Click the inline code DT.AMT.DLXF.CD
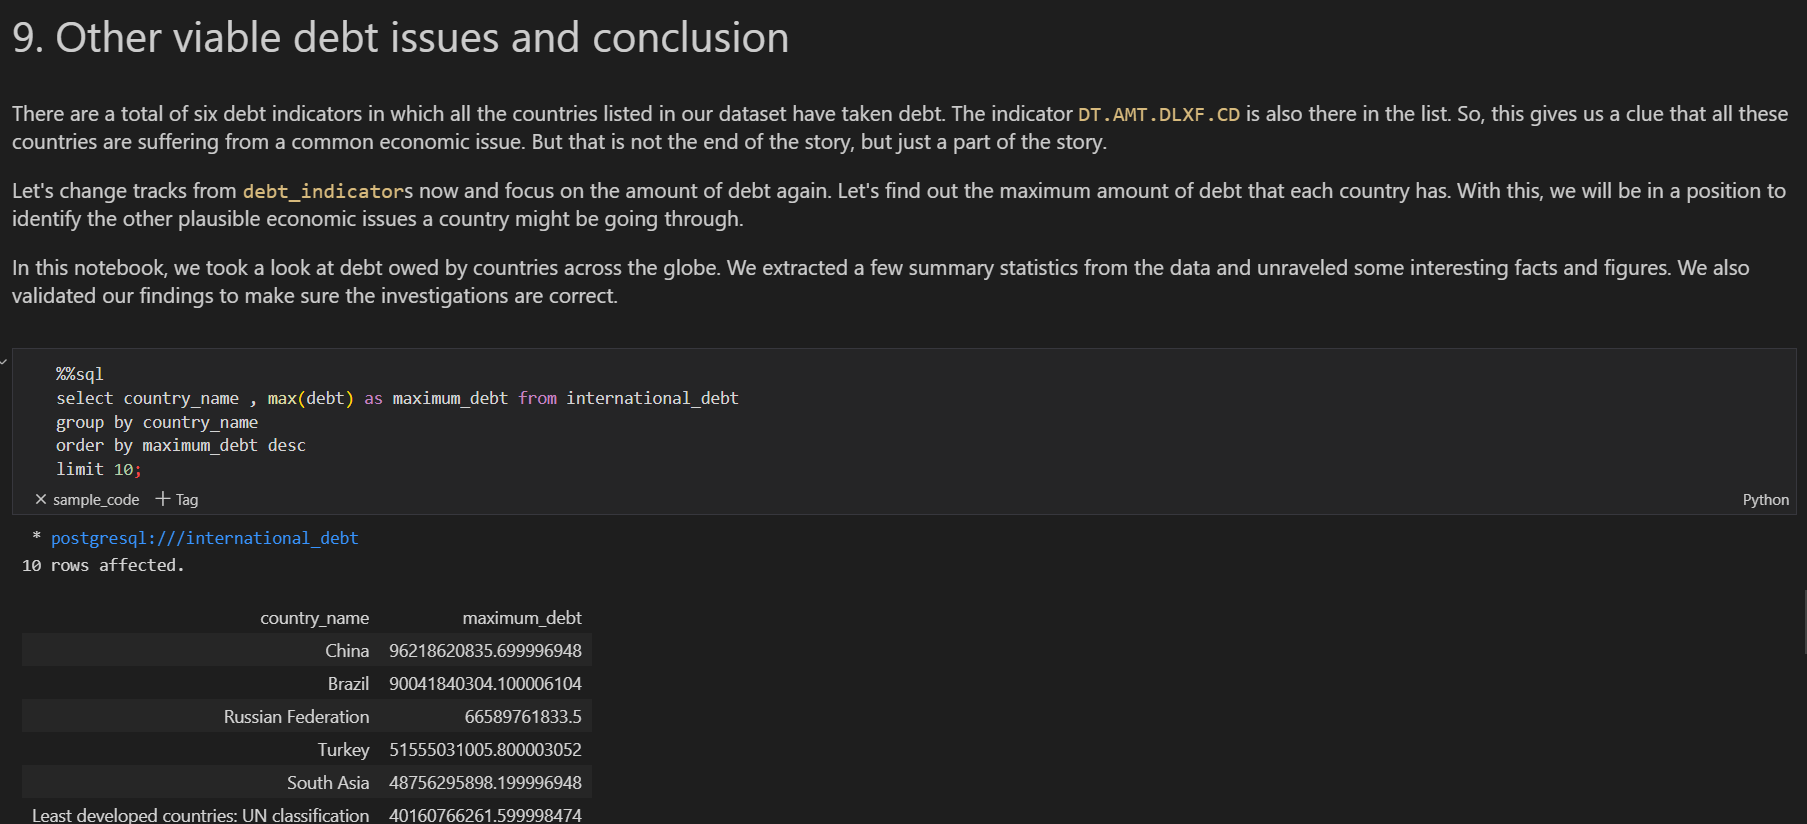1807x824 pixels. click(x=1160, y=113)
